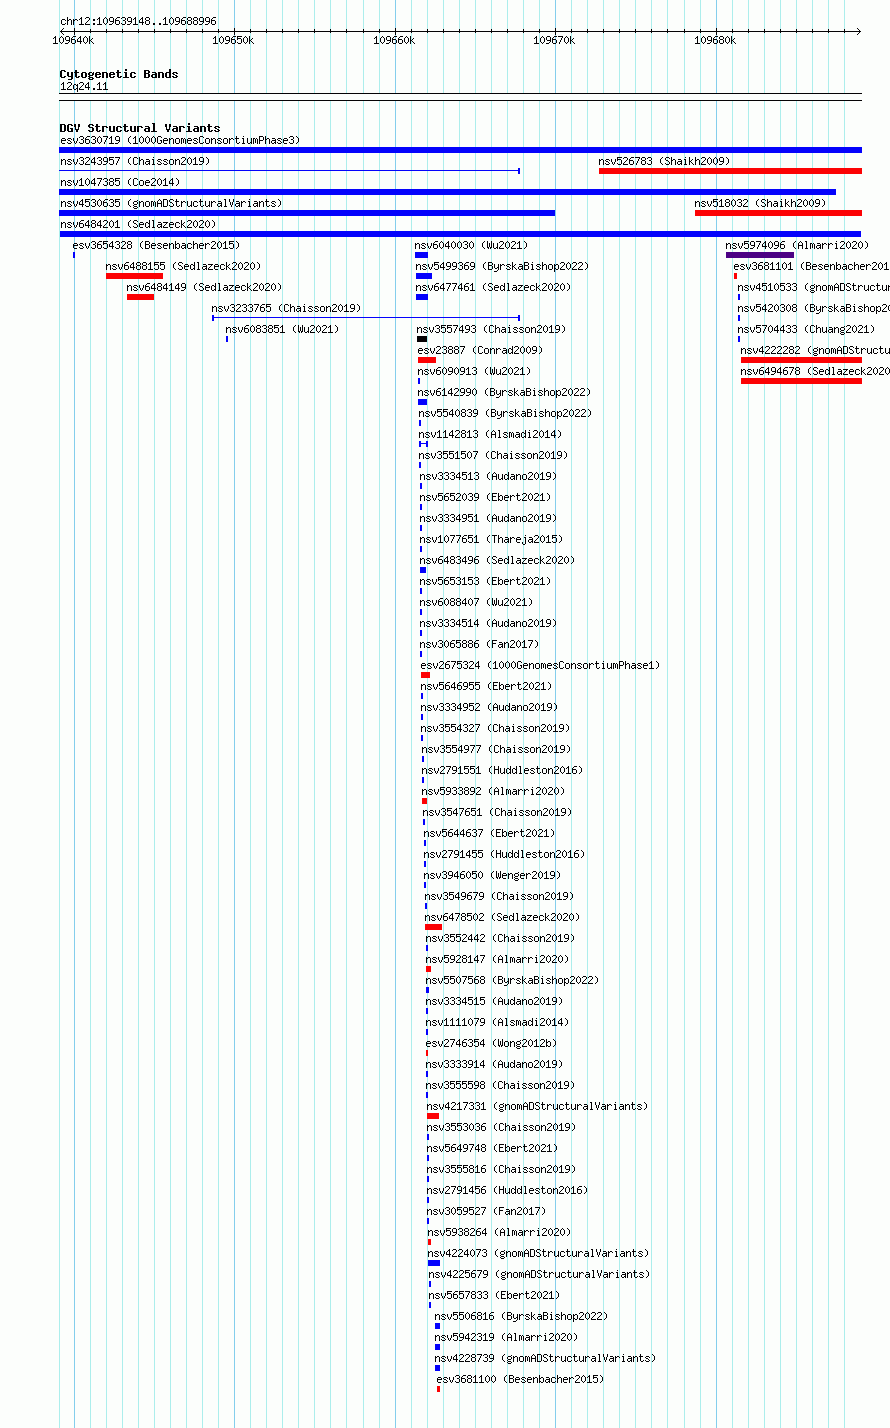Select the red bar under nsv6478502
The width and height of the screenshot is (890, 1428).
pos(433,927)
